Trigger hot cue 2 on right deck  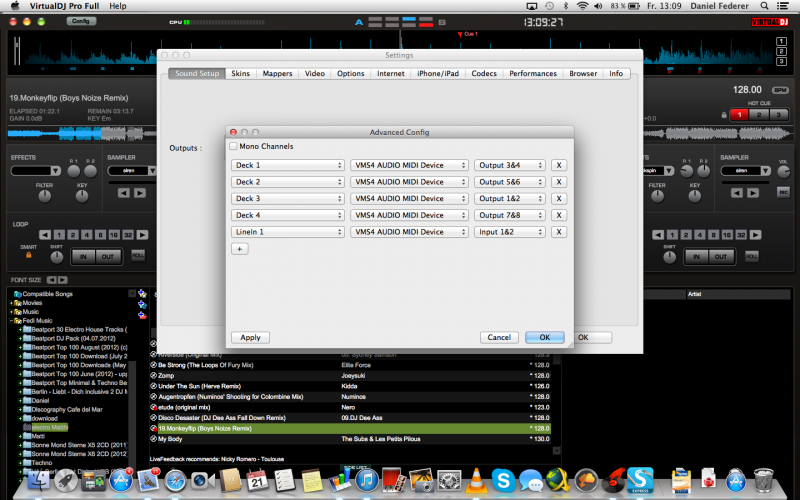tap(759, 115)
